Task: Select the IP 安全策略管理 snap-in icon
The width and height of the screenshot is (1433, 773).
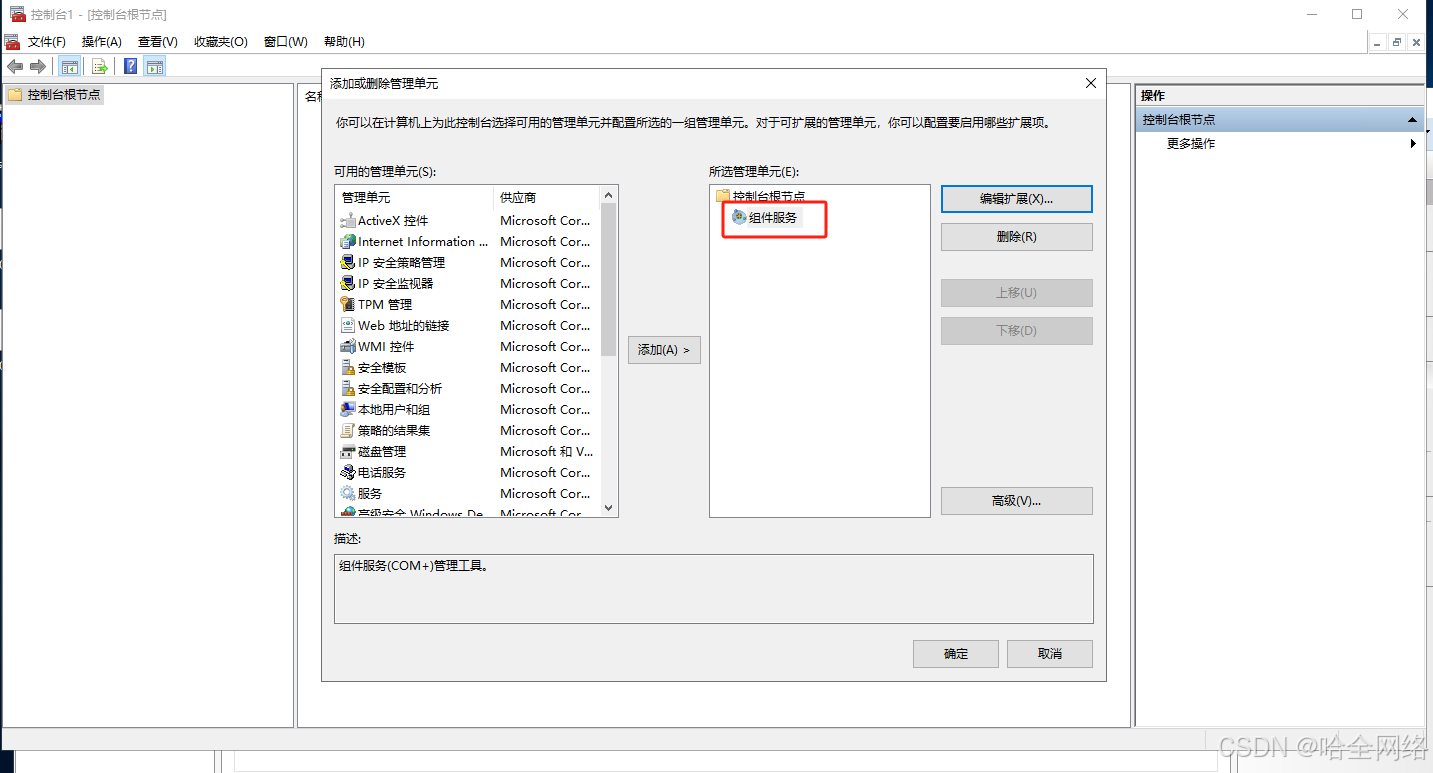Action: [x=348, y=263]
